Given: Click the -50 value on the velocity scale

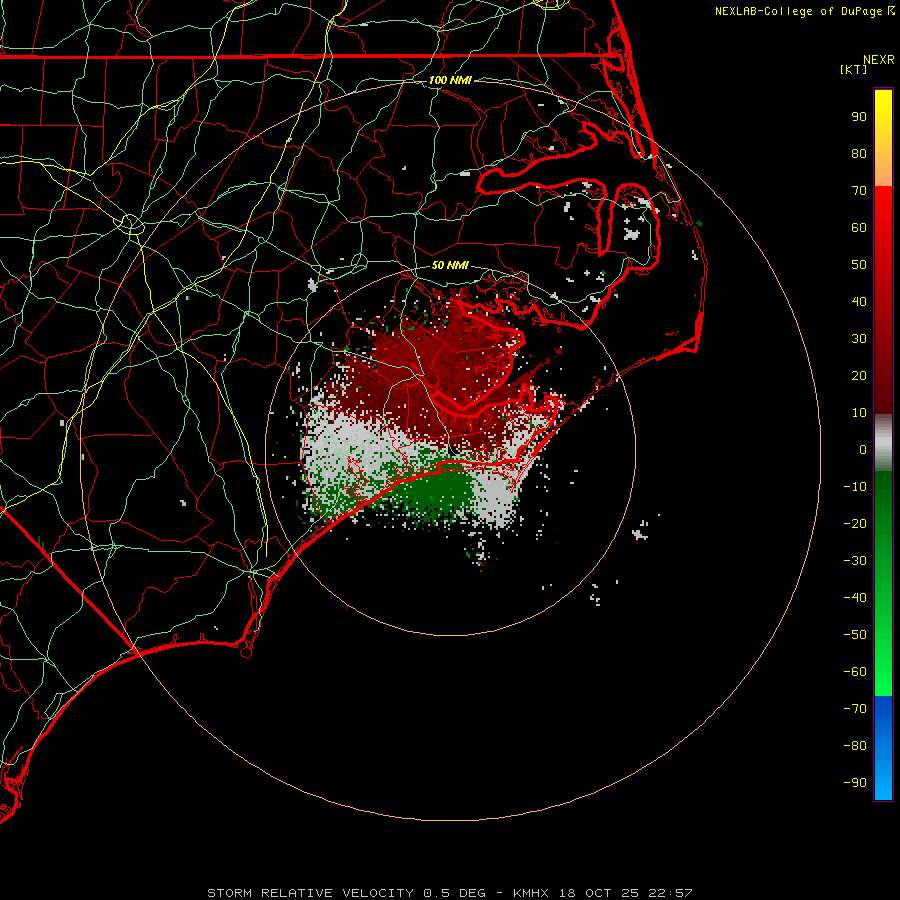Looking at the screenshot, I should point(855,635).
